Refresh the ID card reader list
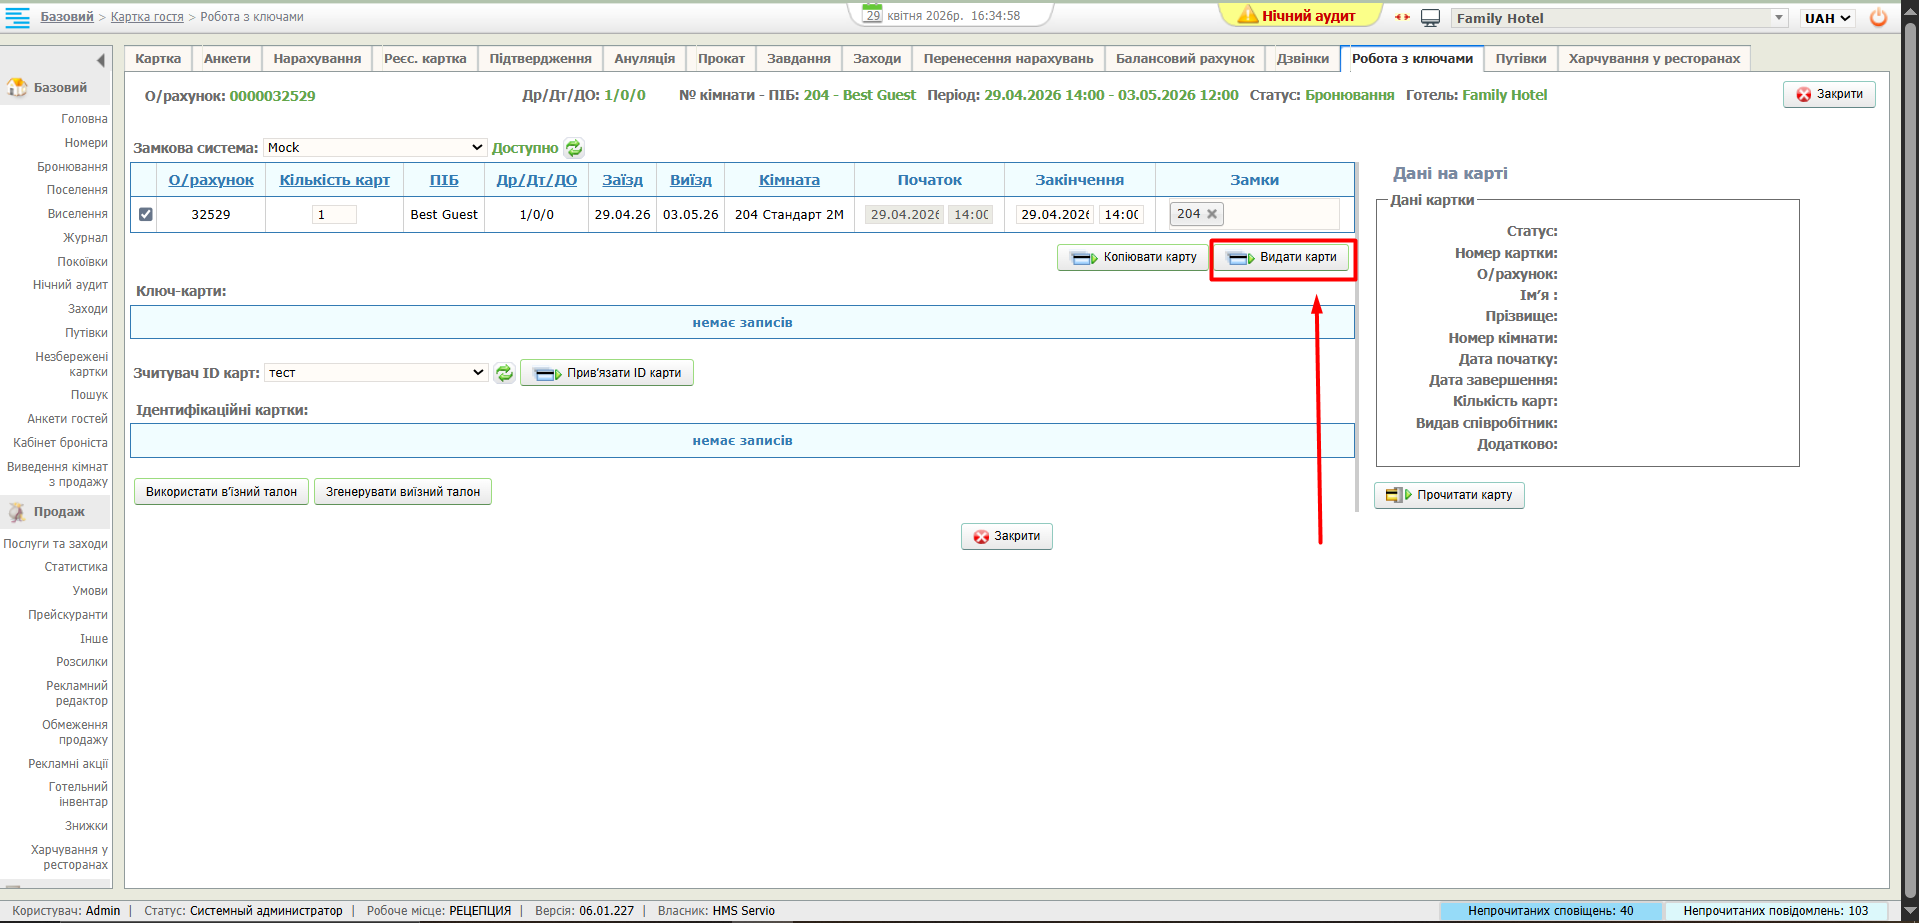Viewport: 1919px width, 923px height. [x=505, y=373]
